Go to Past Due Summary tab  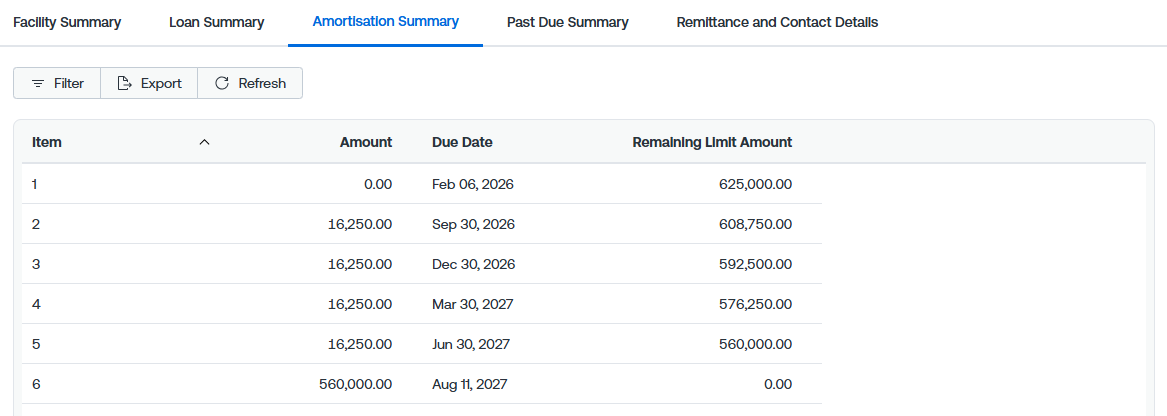click(x=568, y=22)
